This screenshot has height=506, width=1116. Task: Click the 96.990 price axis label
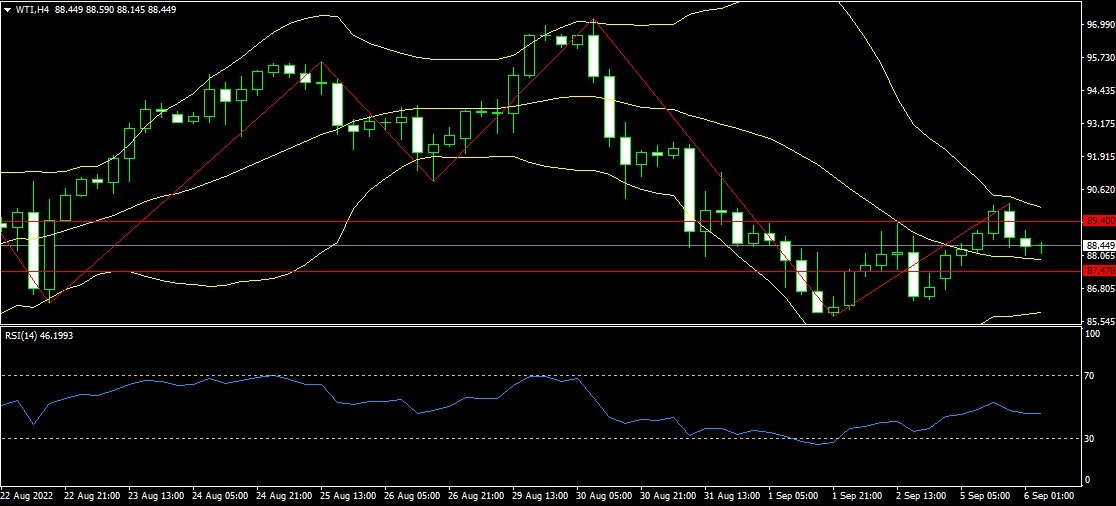pos(1100,24)
